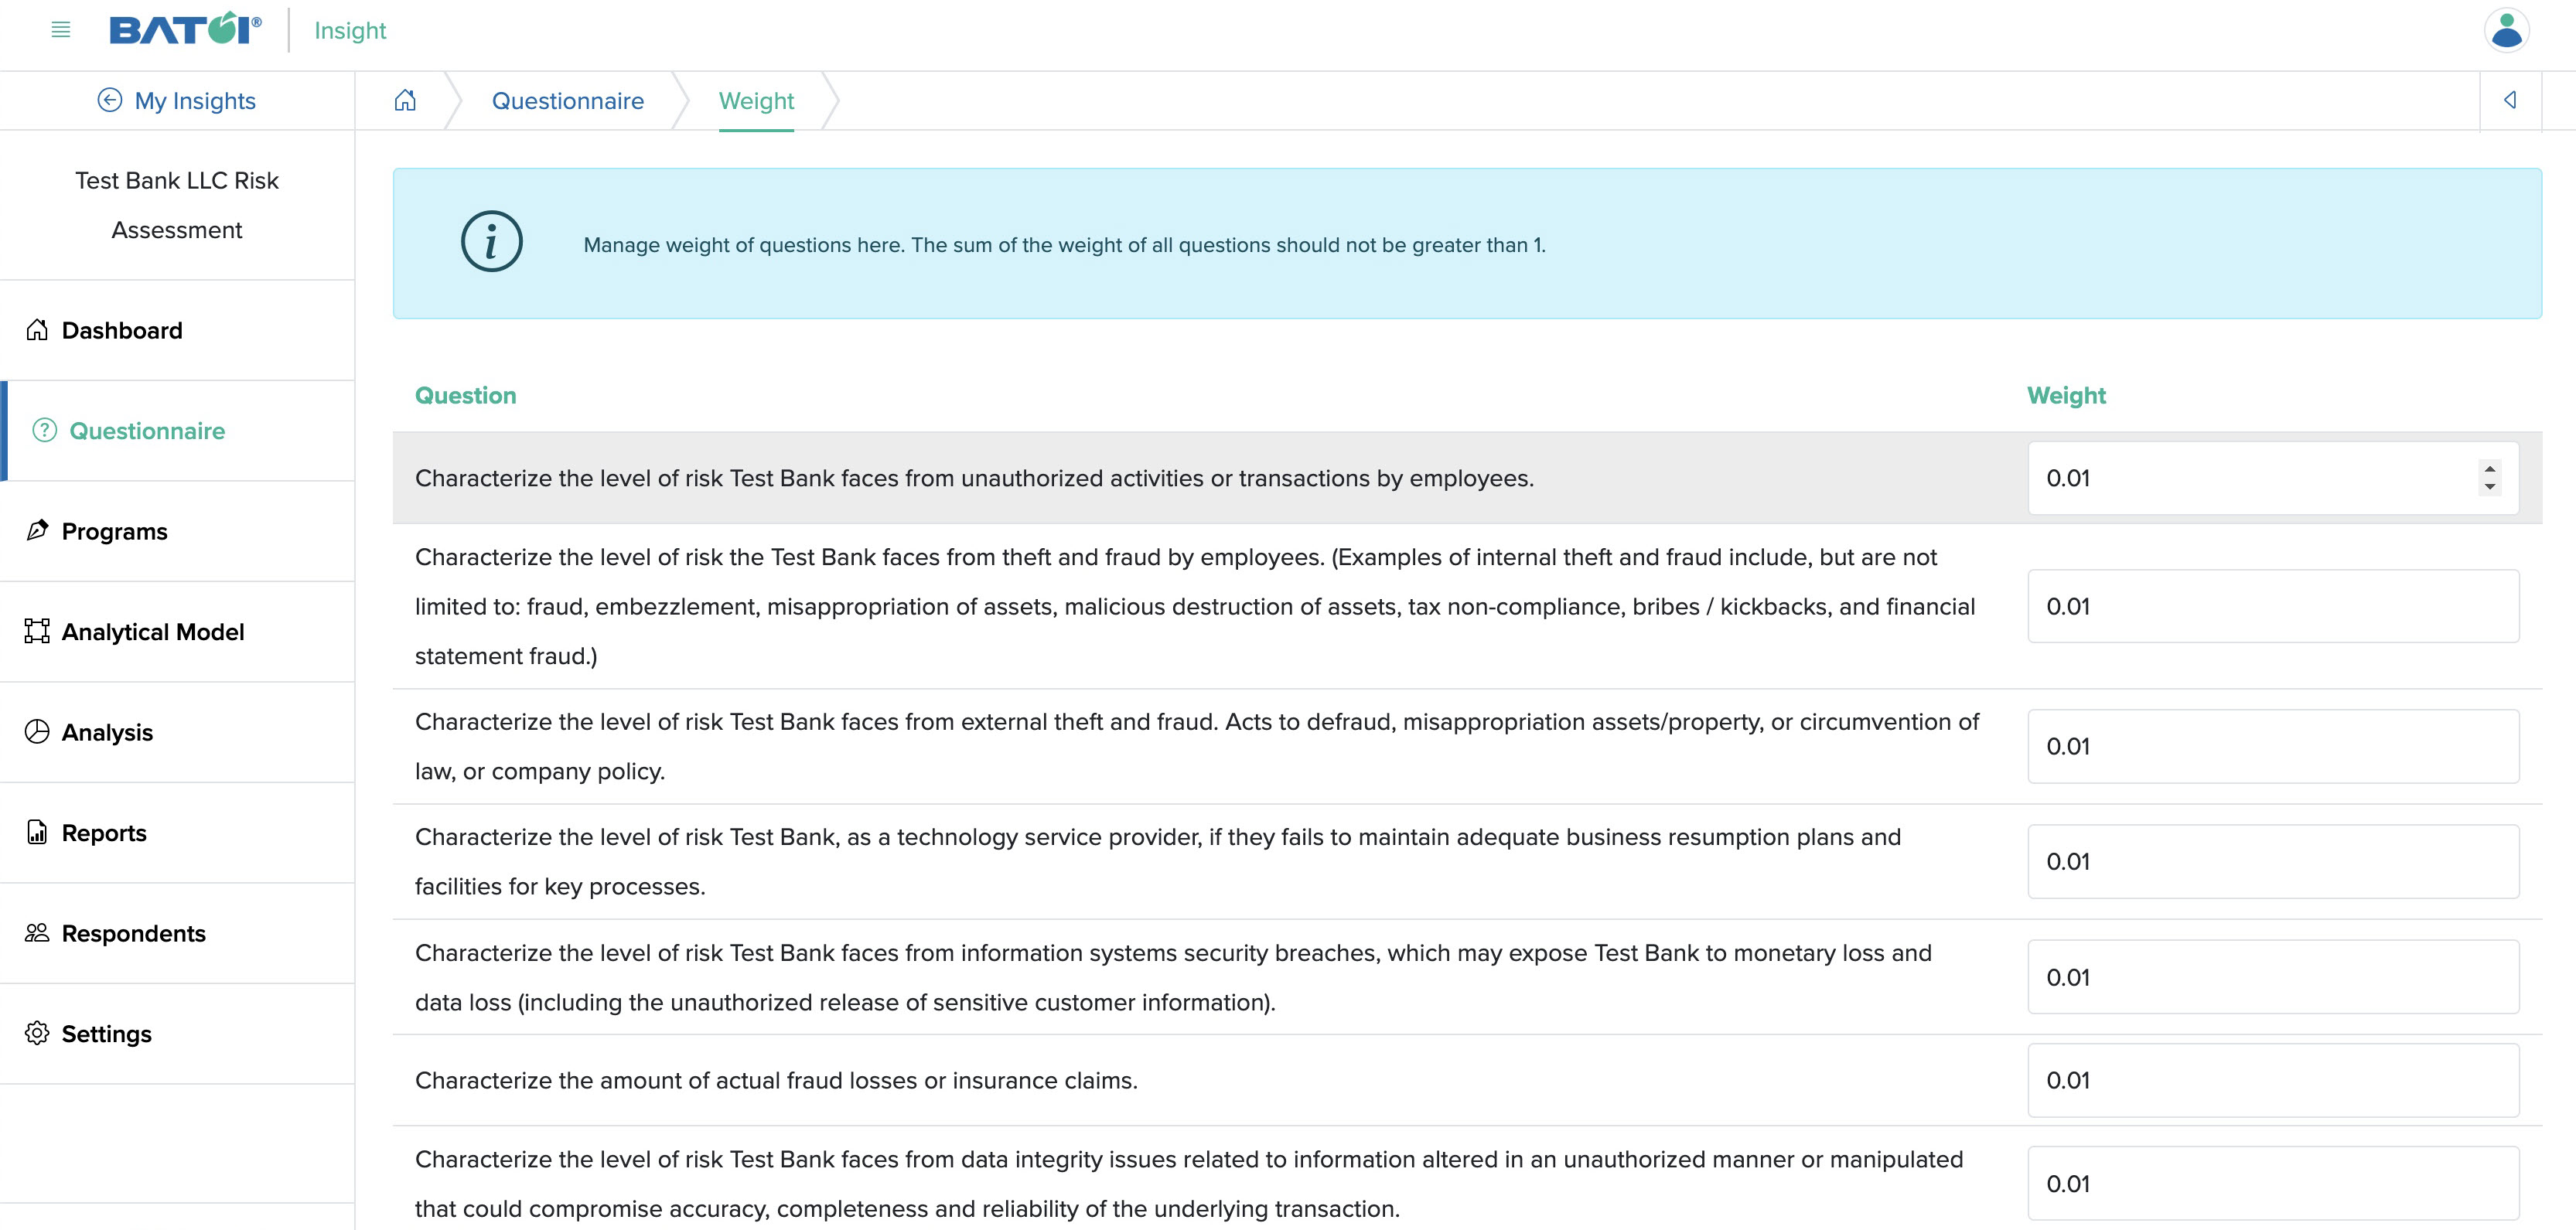2576x1230 pixels.
Task: Click the Test Bank LLC Risk Assessment title
Action: tap(177, 205)
